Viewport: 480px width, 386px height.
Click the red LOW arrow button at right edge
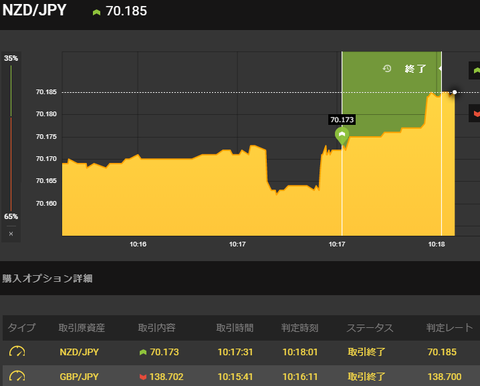pos(475,113)
